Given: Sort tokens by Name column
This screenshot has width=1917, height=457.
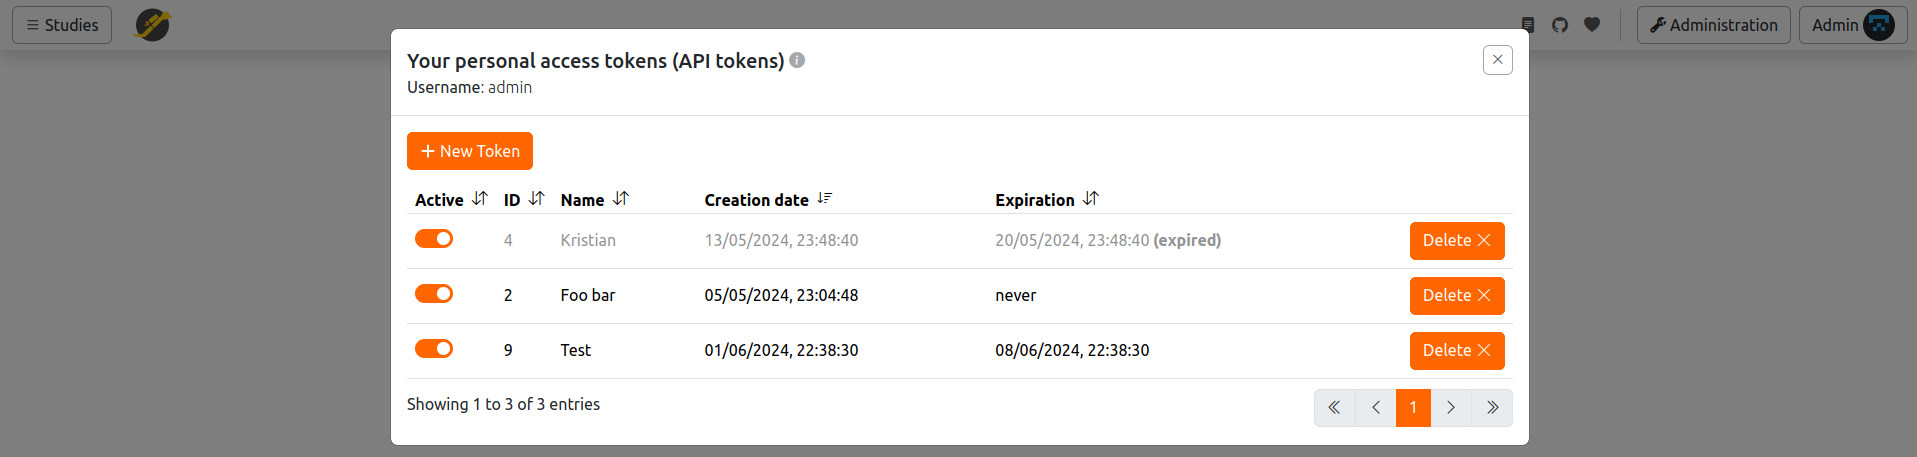Looking at the screenshot, I should click(x=621, y=199).
